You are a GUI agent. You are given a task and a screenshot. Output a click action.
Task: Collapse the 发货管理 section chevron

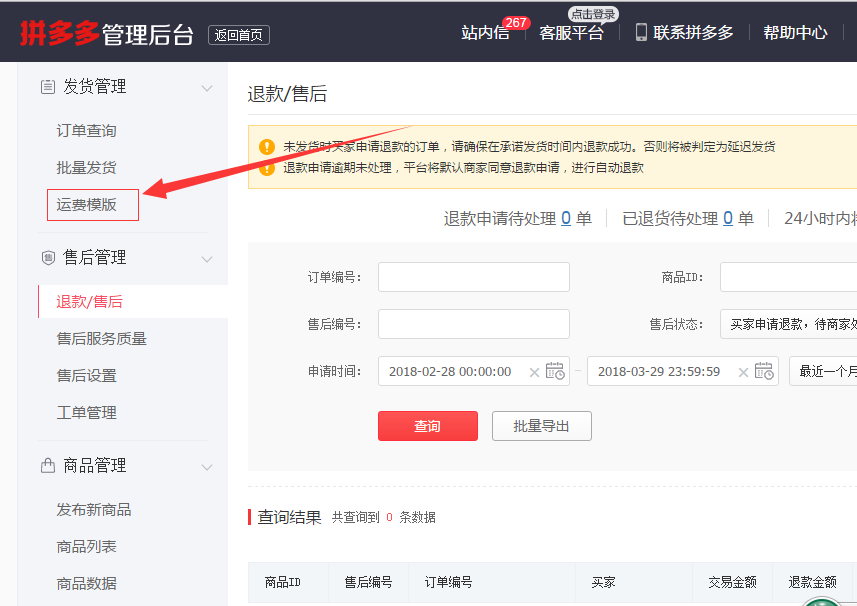click(x=207, y=88)
